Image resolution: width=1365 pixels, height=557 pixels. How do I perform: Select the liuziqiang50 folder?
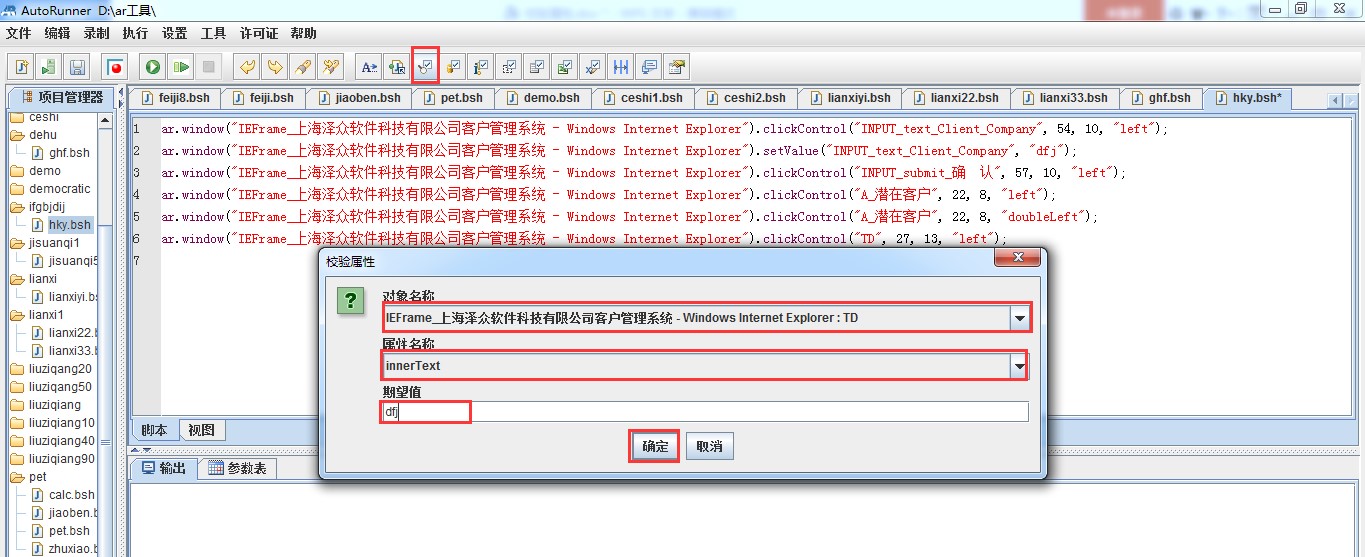click(x=51, y=387)
